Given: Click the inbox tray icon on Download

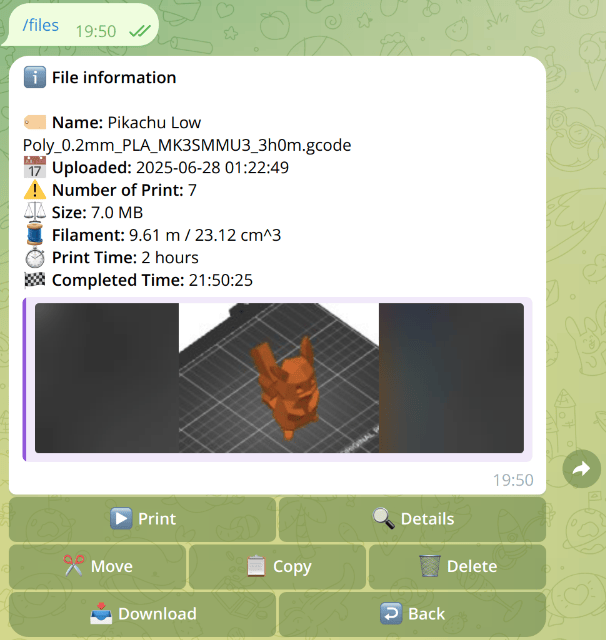Looking at the screenshot, I should click(x=101, y=613).
